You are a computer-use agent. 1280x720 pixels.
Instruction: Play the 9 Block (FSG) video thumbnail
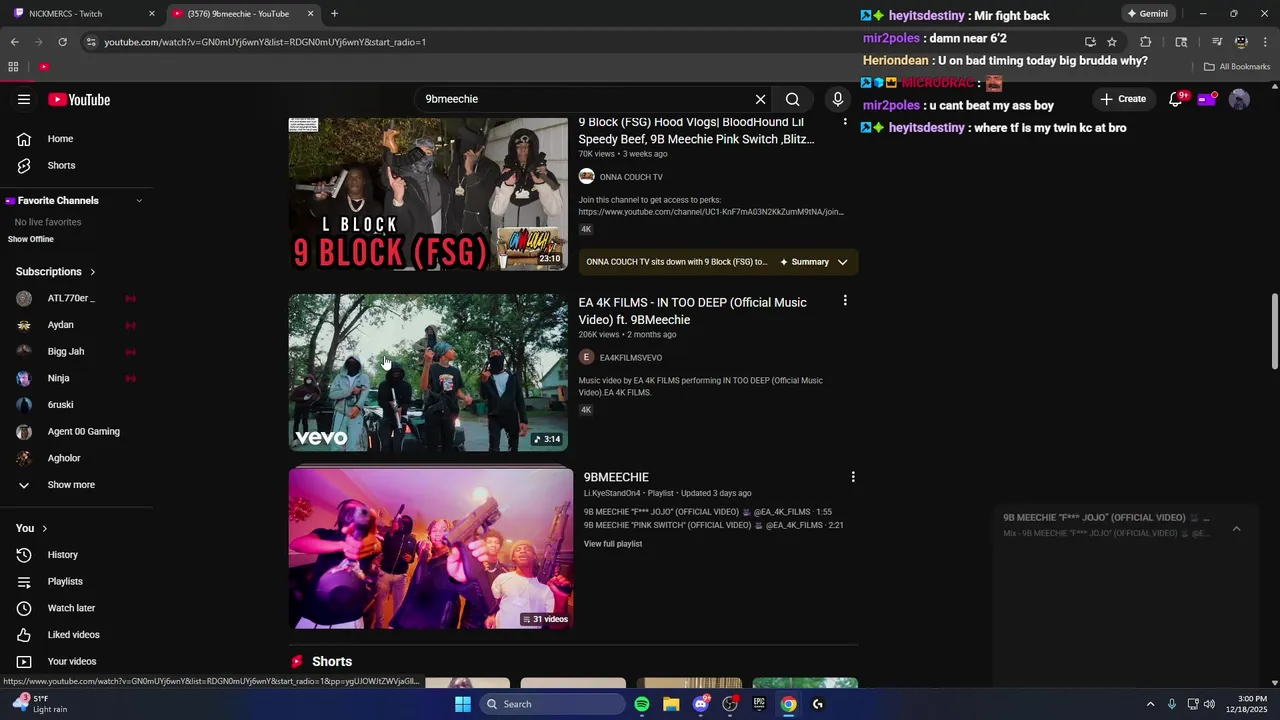(428, 194)
